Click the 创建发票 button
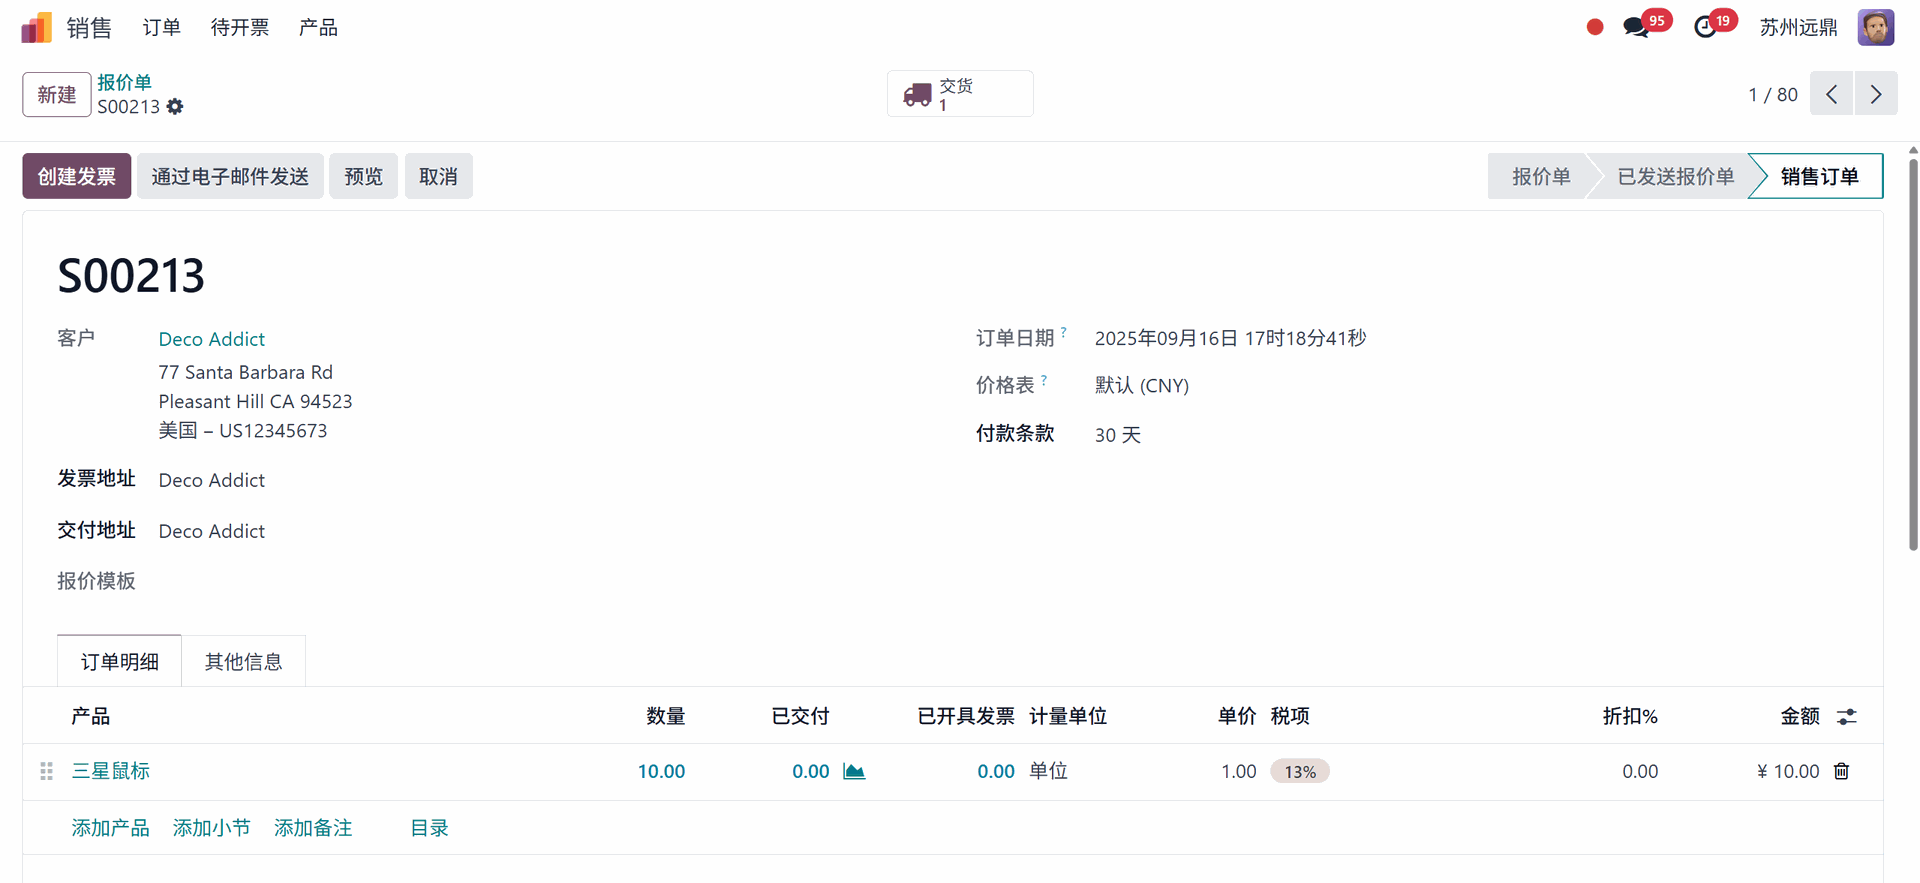The image size is (1920, 883). click(x=77, y=177)
